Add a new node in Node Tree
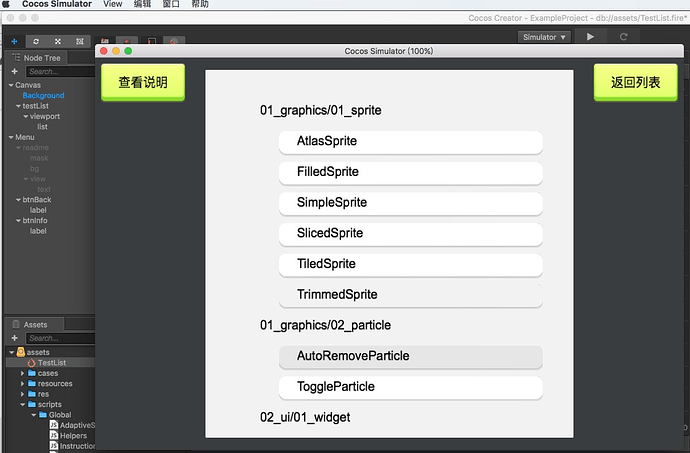 pyautogui.click(x=15, y=71)
